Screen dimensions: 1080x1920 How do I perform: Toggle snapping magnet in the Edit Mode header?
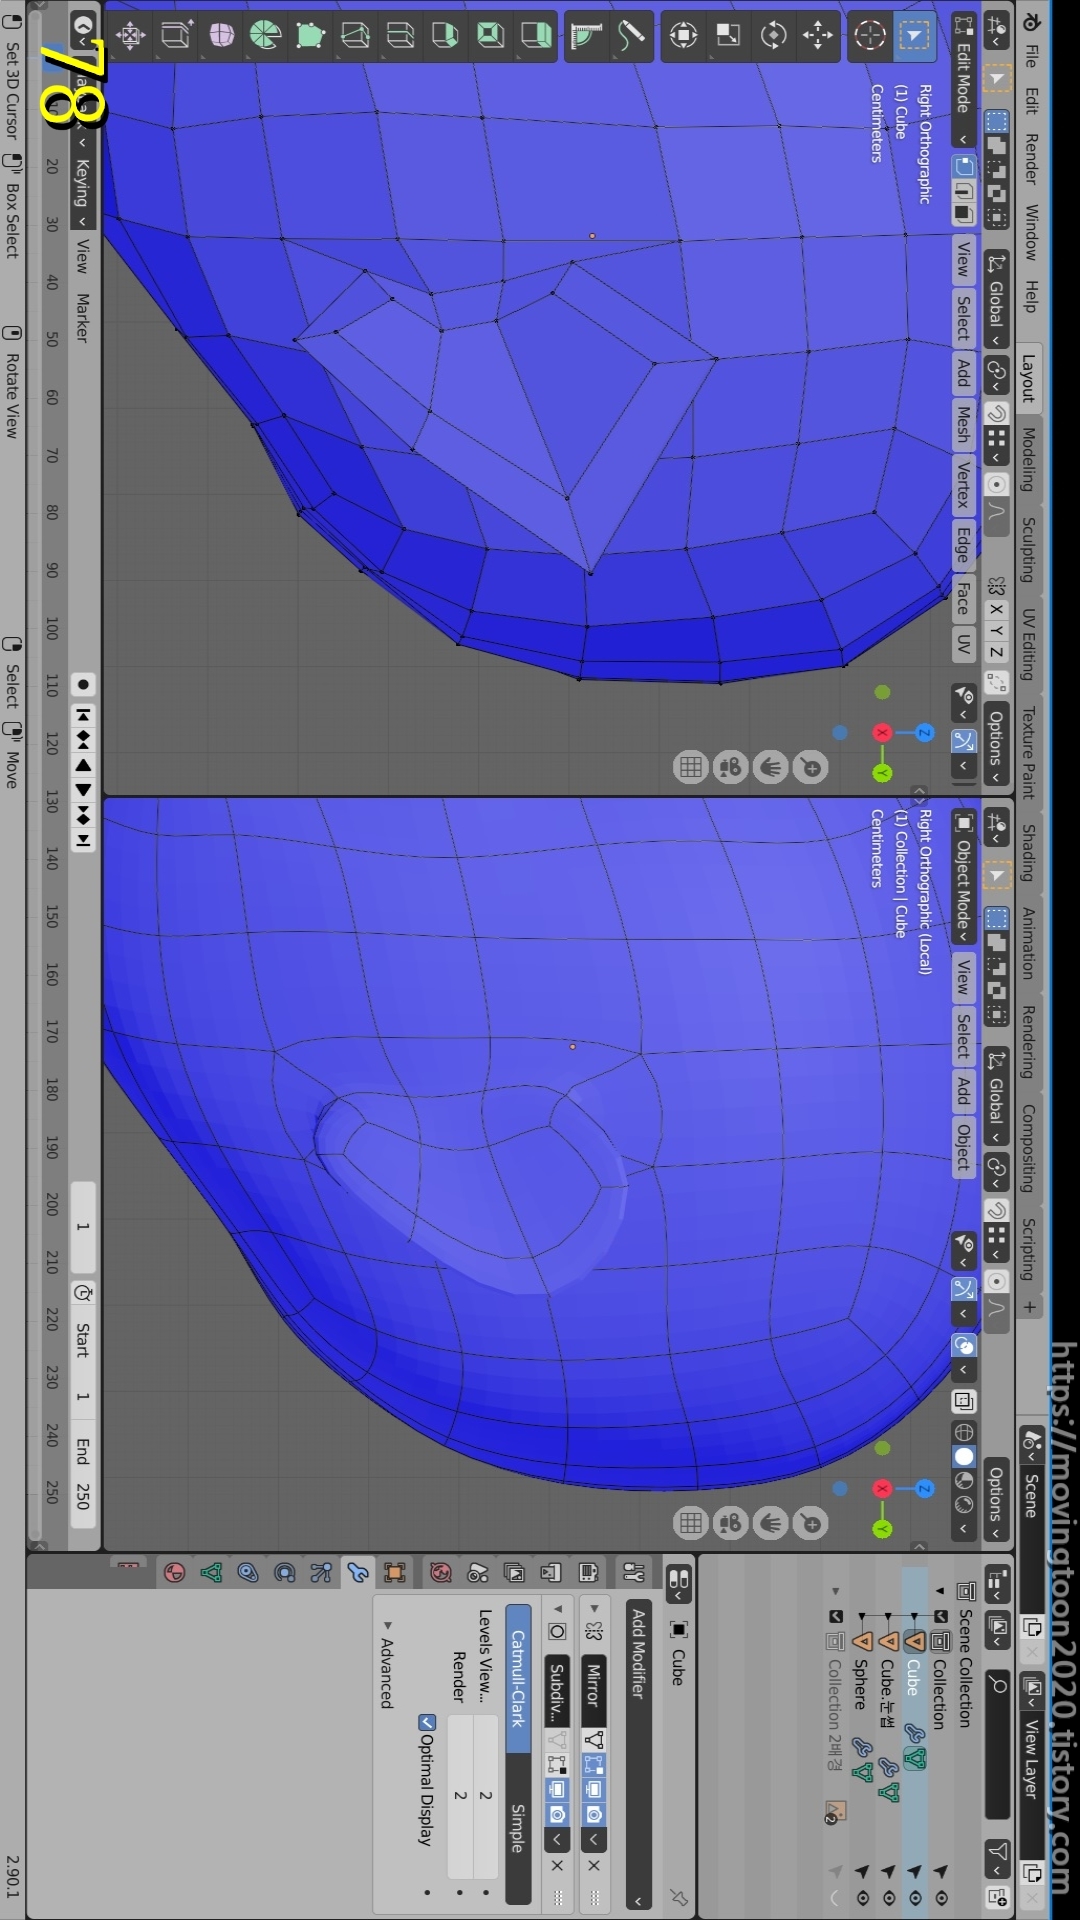(x=996, y=414)
